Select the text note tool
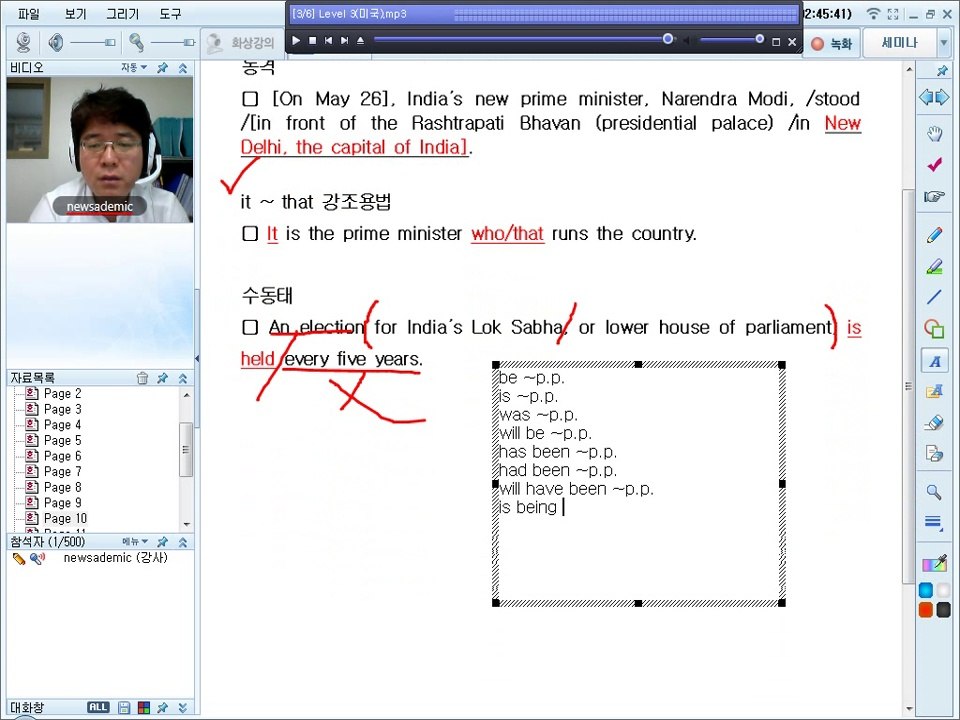960x720 pixels. [934, 392]
